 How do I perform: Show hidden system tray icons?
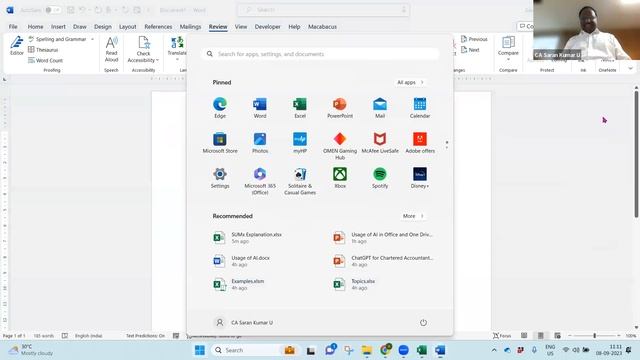494,350
